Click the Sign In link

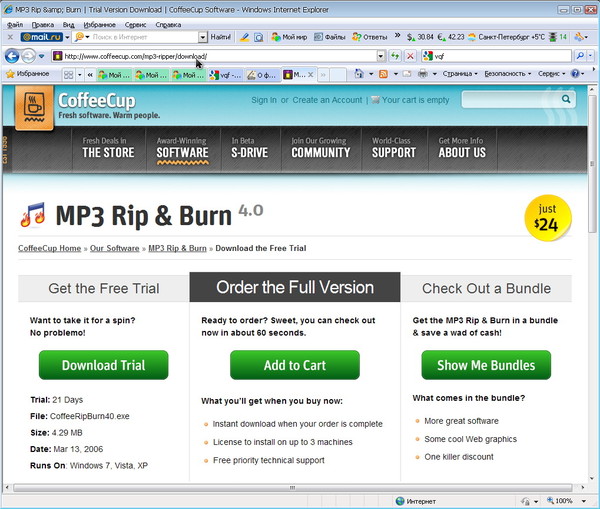pos(264,100)
